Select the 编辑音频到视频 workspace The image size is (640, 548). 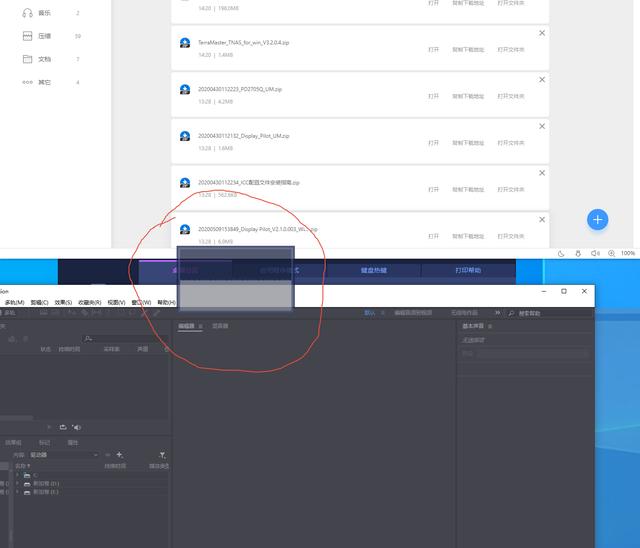tap(413, 313)
